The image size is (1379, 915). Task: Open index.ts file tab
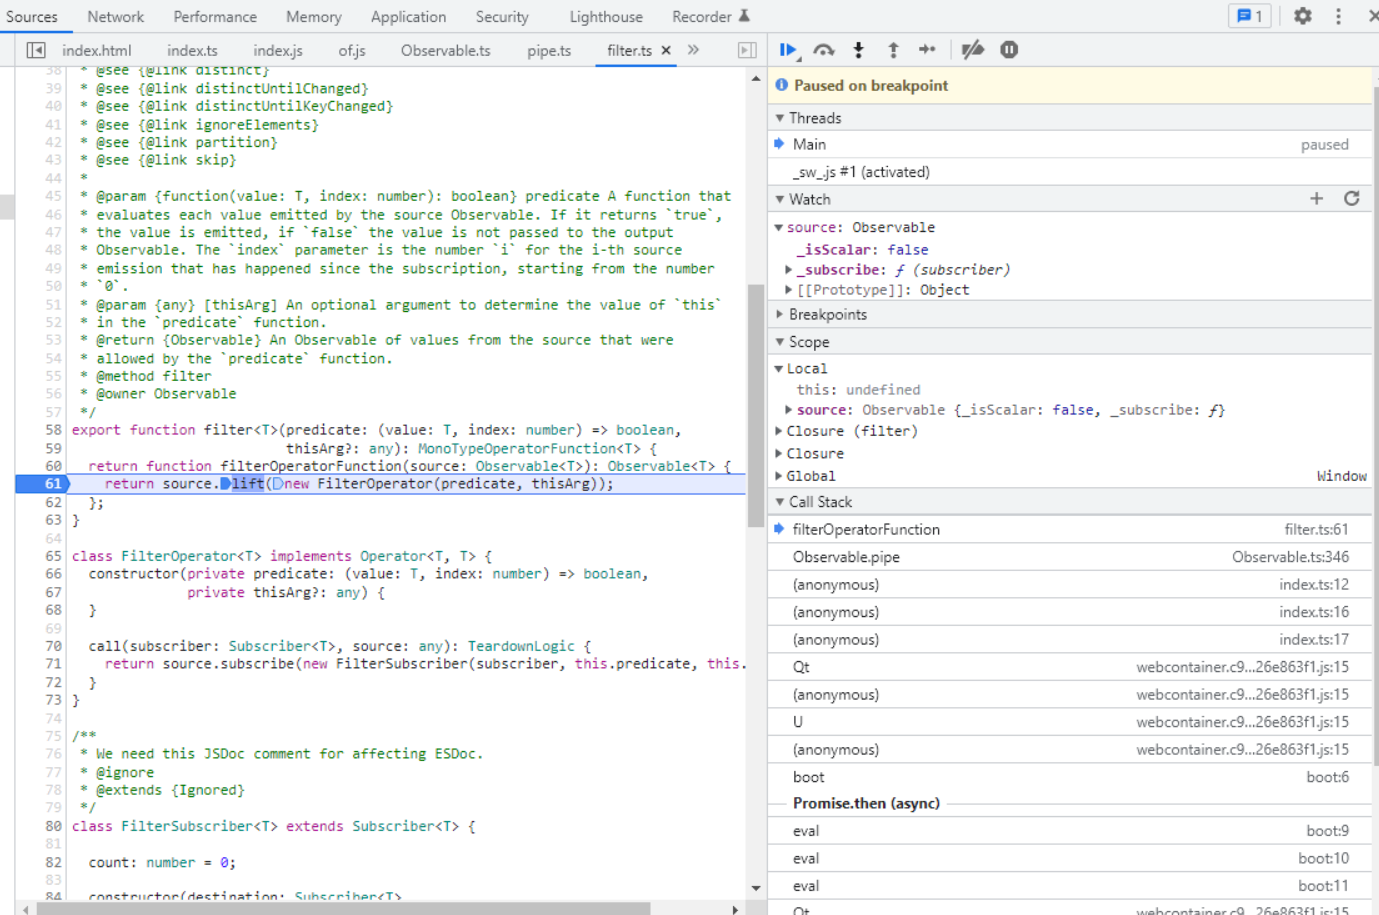pos(192,50)
